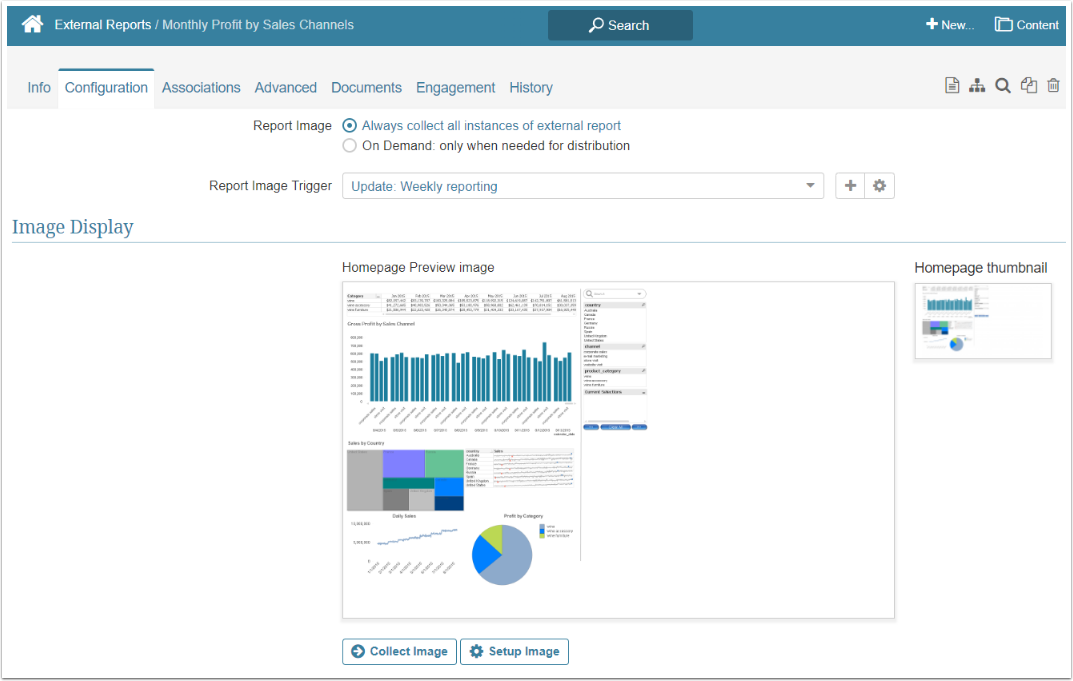Open the hierarchy tree icon

tap(977, 87)
